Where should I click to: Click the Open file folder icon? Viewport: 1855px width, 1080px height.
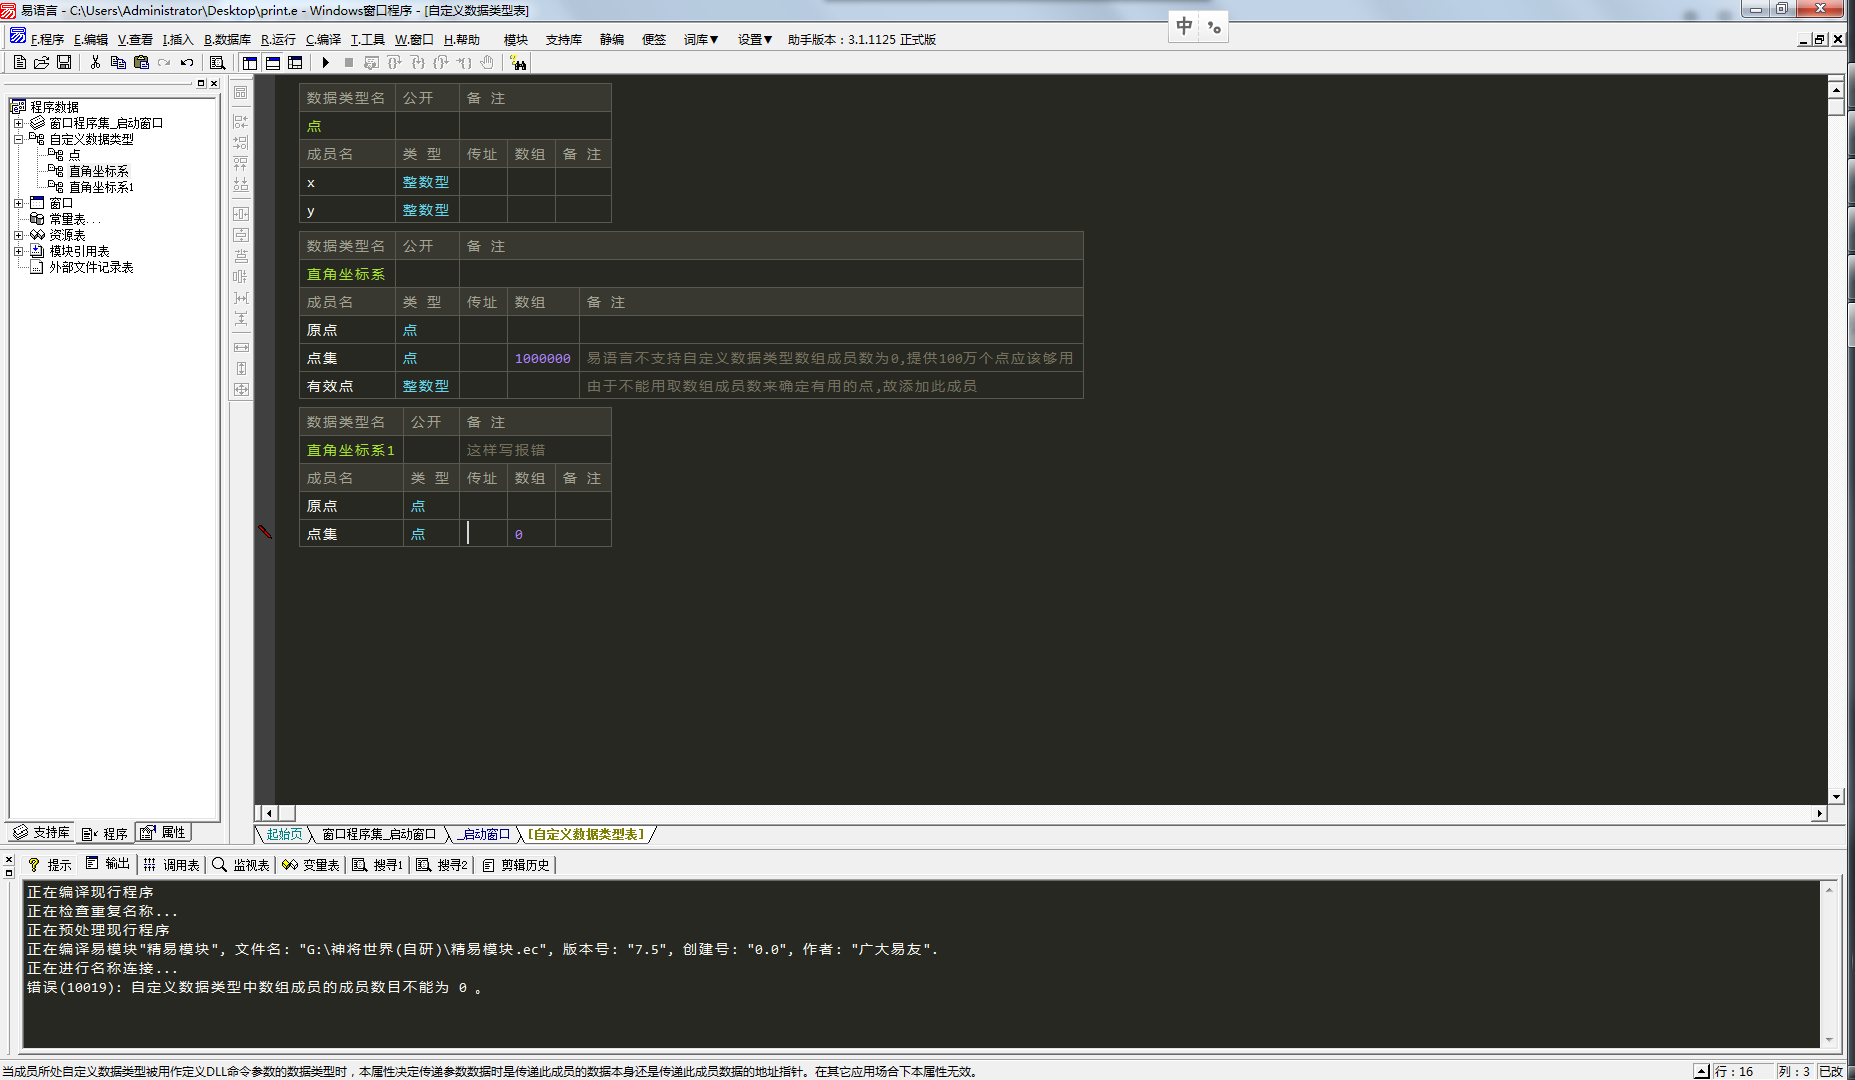[41, 63]
